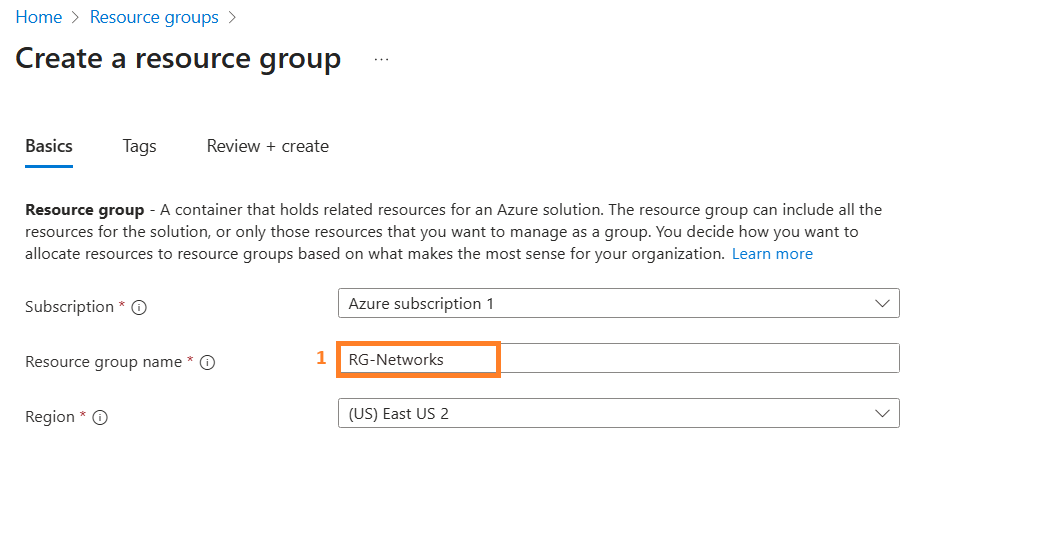The width and height of the screenshot is (1043, 556).
Task: Focus the RG-Networks name input field
Action: pyautogui.click(x=619, y=358)
